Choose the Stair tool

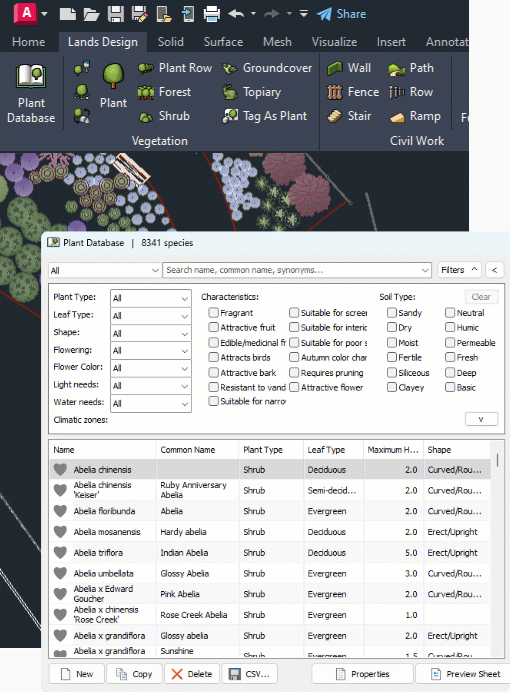pyautogui.click(x=349, y=116)
